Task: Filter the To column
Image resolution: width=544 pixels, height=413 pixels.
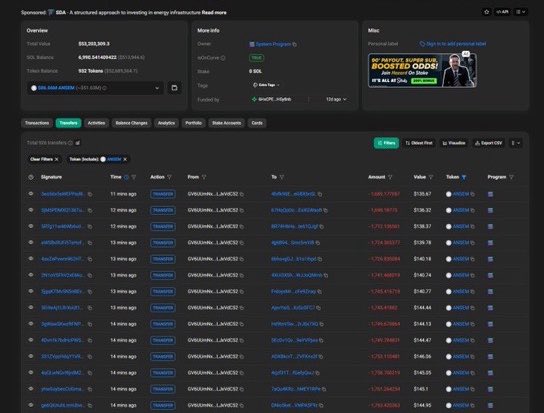Action: tap(282, 177)
